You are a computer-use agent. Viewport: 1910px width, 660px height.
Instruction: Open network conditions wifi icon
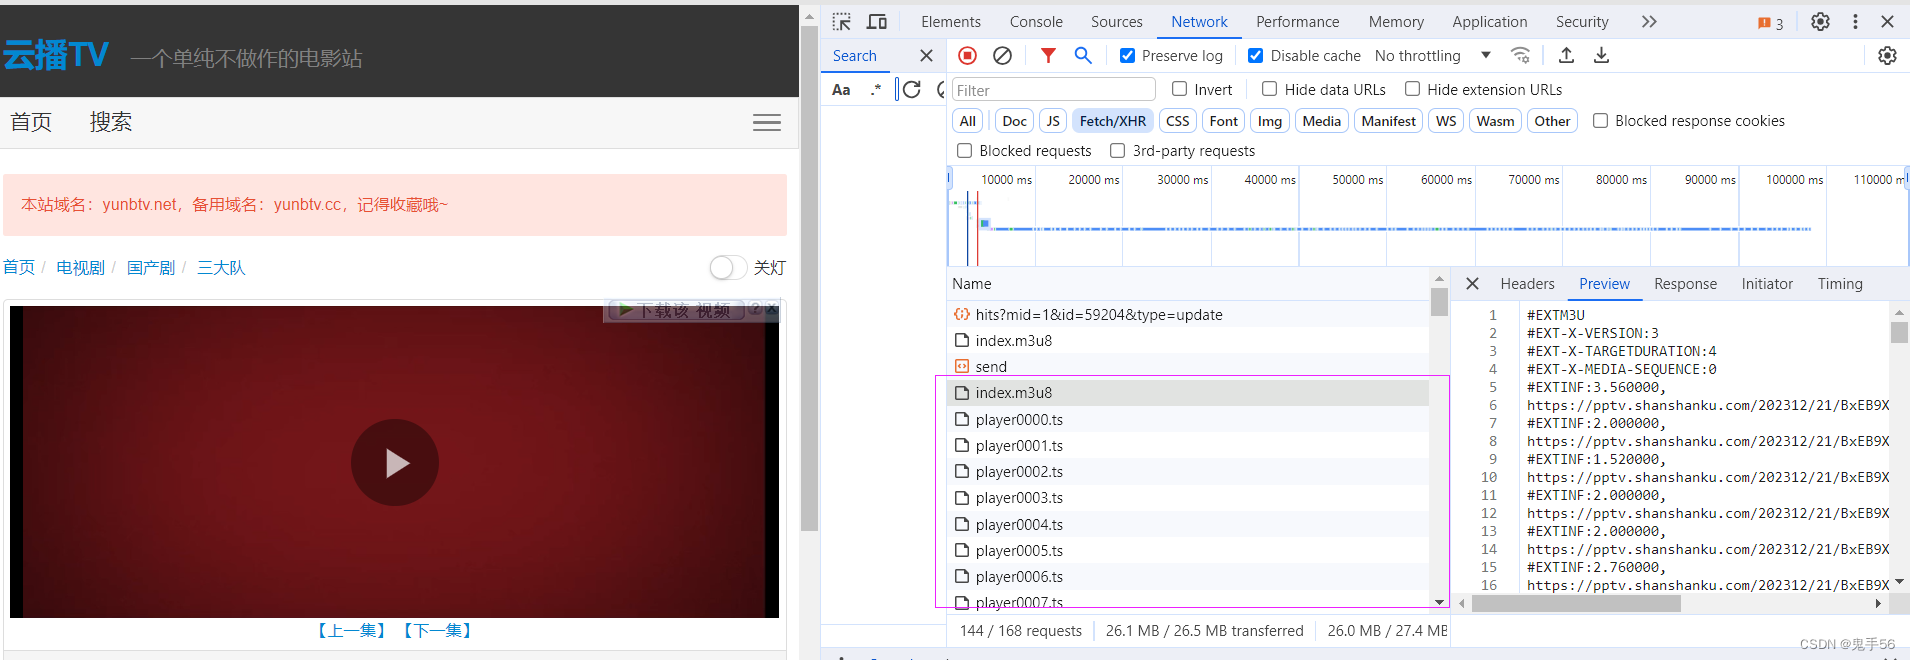[1520, 55]
